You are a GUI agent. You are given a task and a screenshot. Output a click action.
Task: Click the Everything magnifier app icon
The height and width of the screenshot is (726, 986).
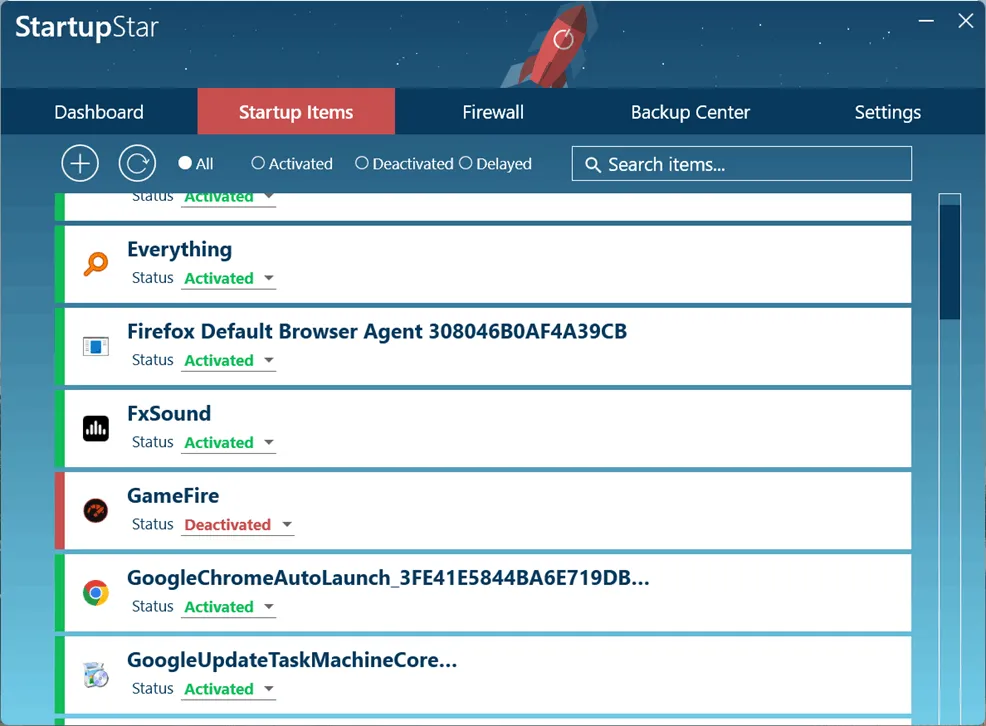coord(96,264)
